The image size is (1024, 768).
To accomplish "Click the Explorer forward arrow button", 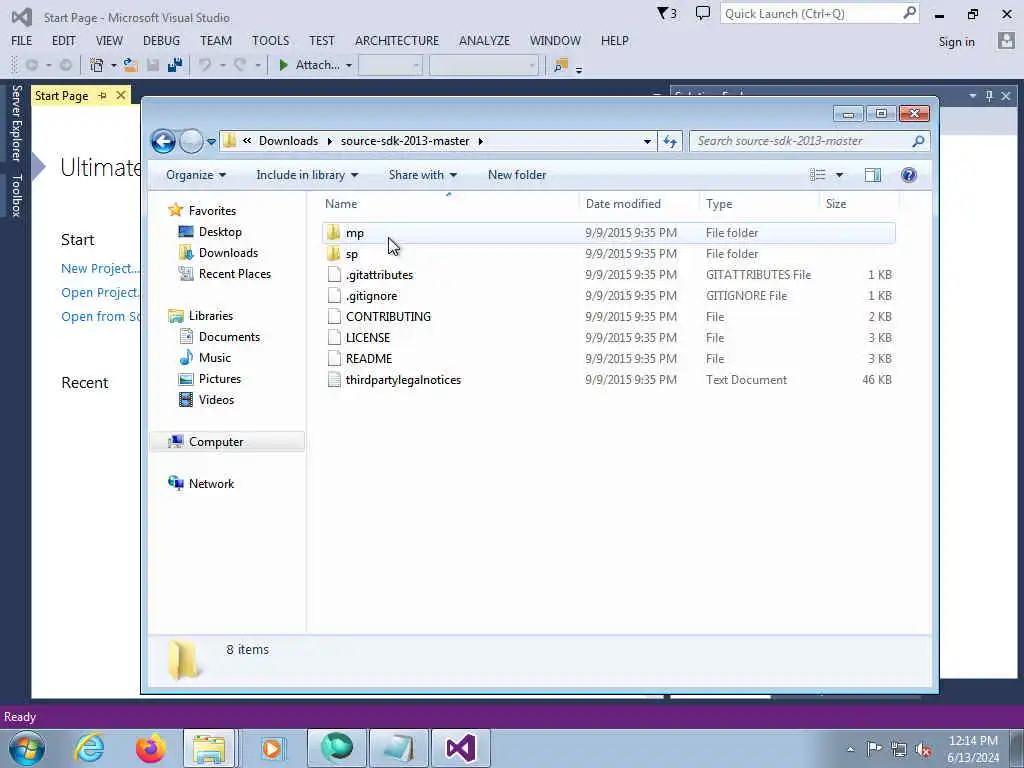I will click(x=191, y=141).
